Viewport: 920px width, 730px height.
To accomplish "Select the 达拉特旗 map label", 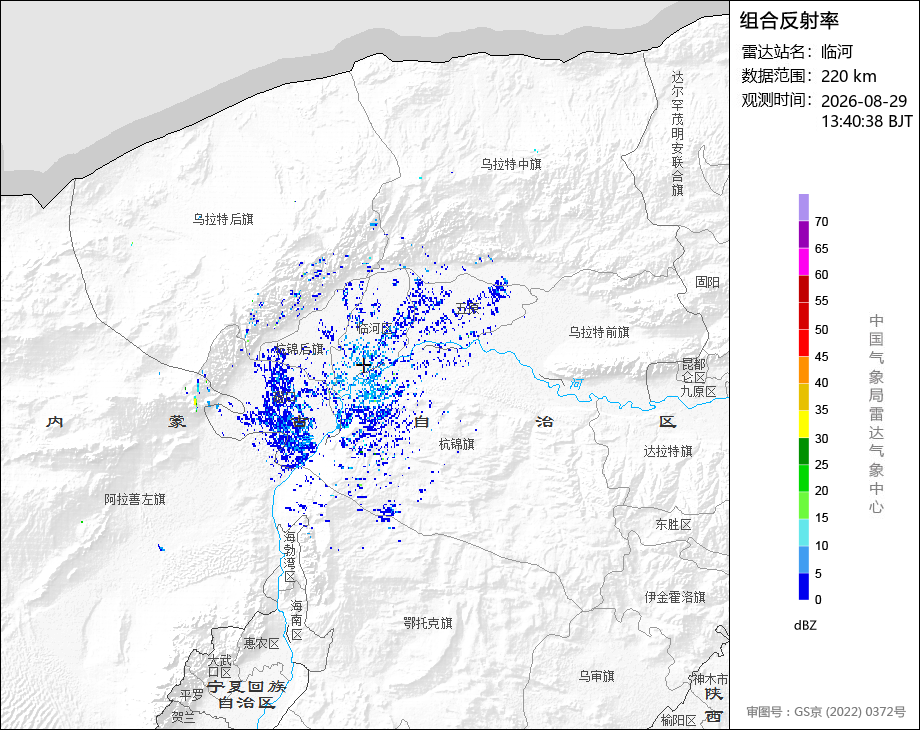I will coord(668,451).
